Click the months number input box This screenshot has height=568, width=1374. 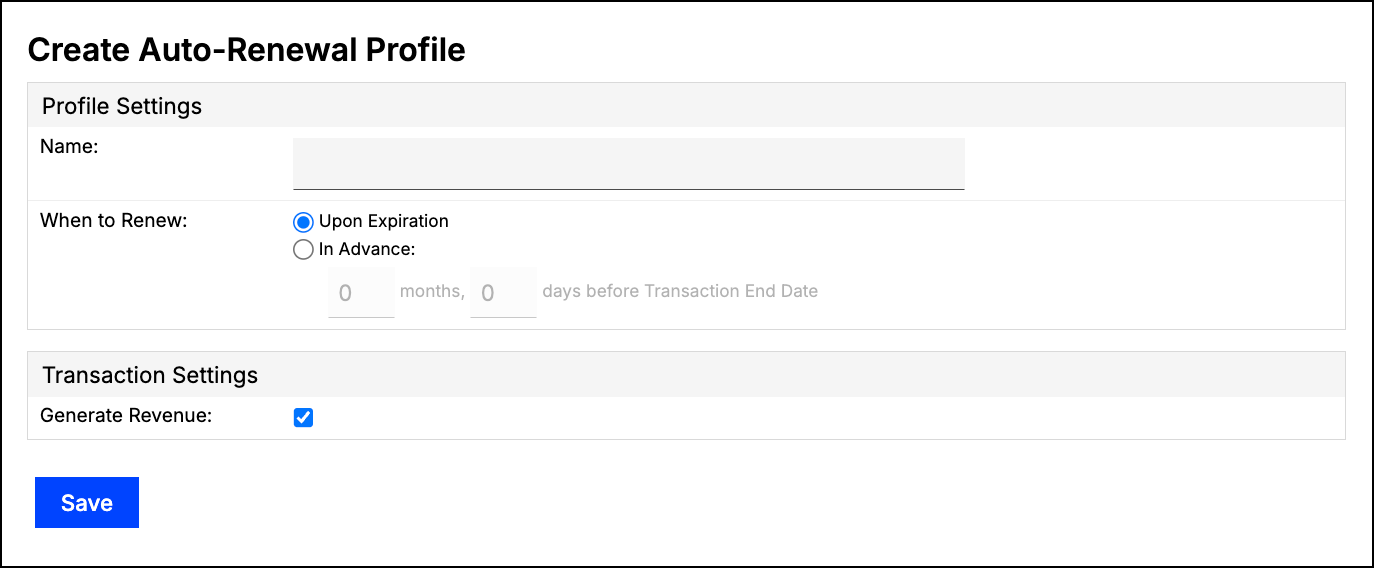pyautogui.click(x=361, y=292)
